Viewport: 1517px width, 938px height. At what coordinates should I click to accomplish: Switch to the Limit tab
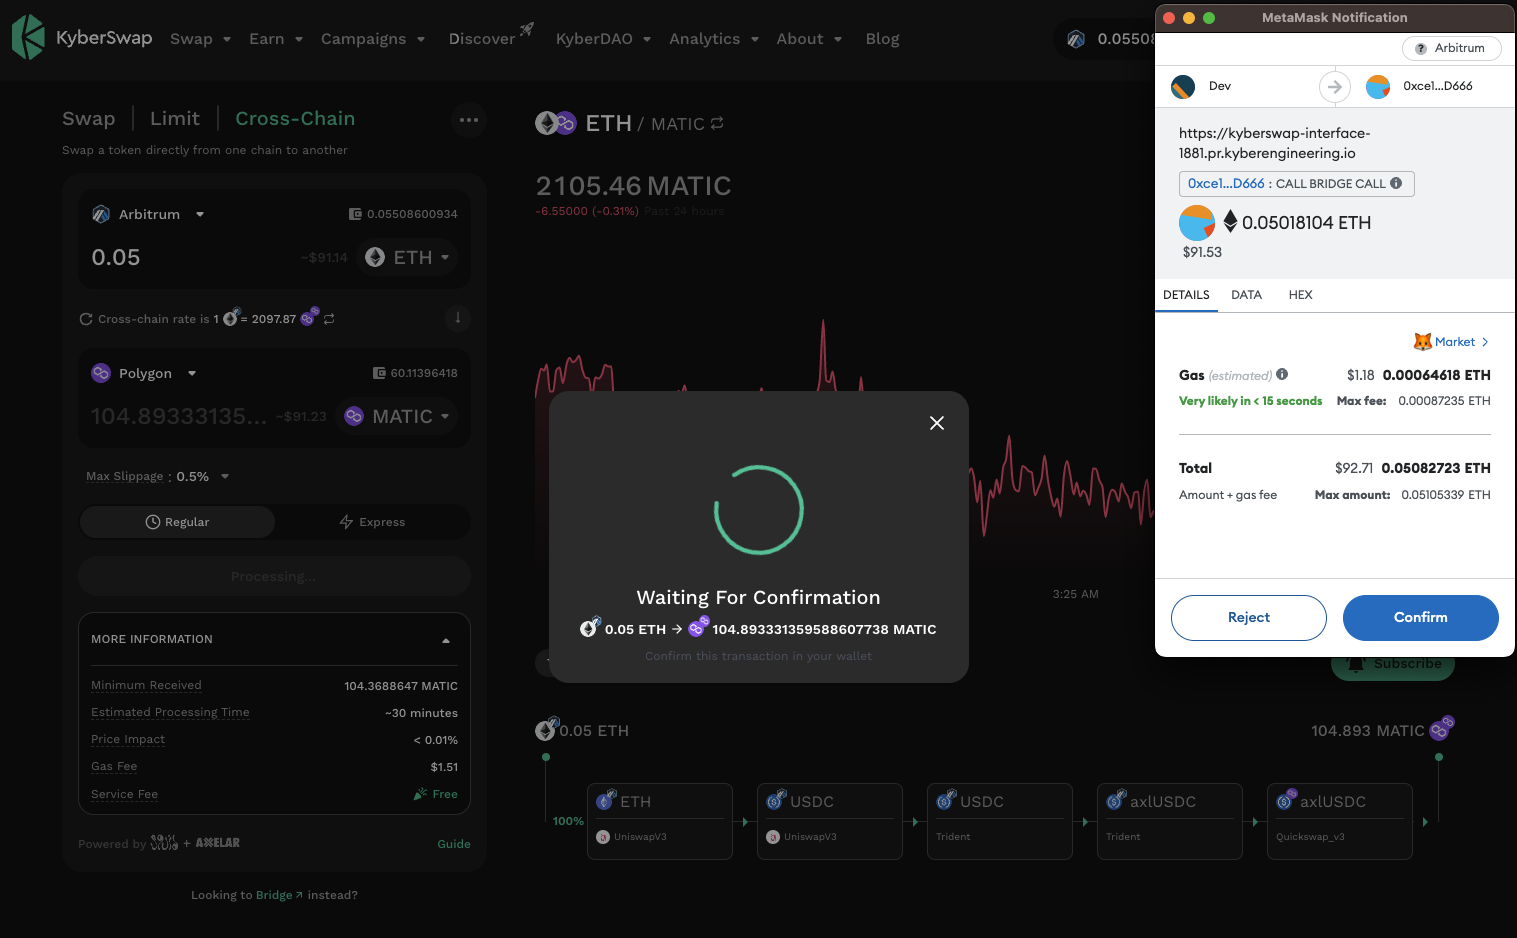point(175,119)
